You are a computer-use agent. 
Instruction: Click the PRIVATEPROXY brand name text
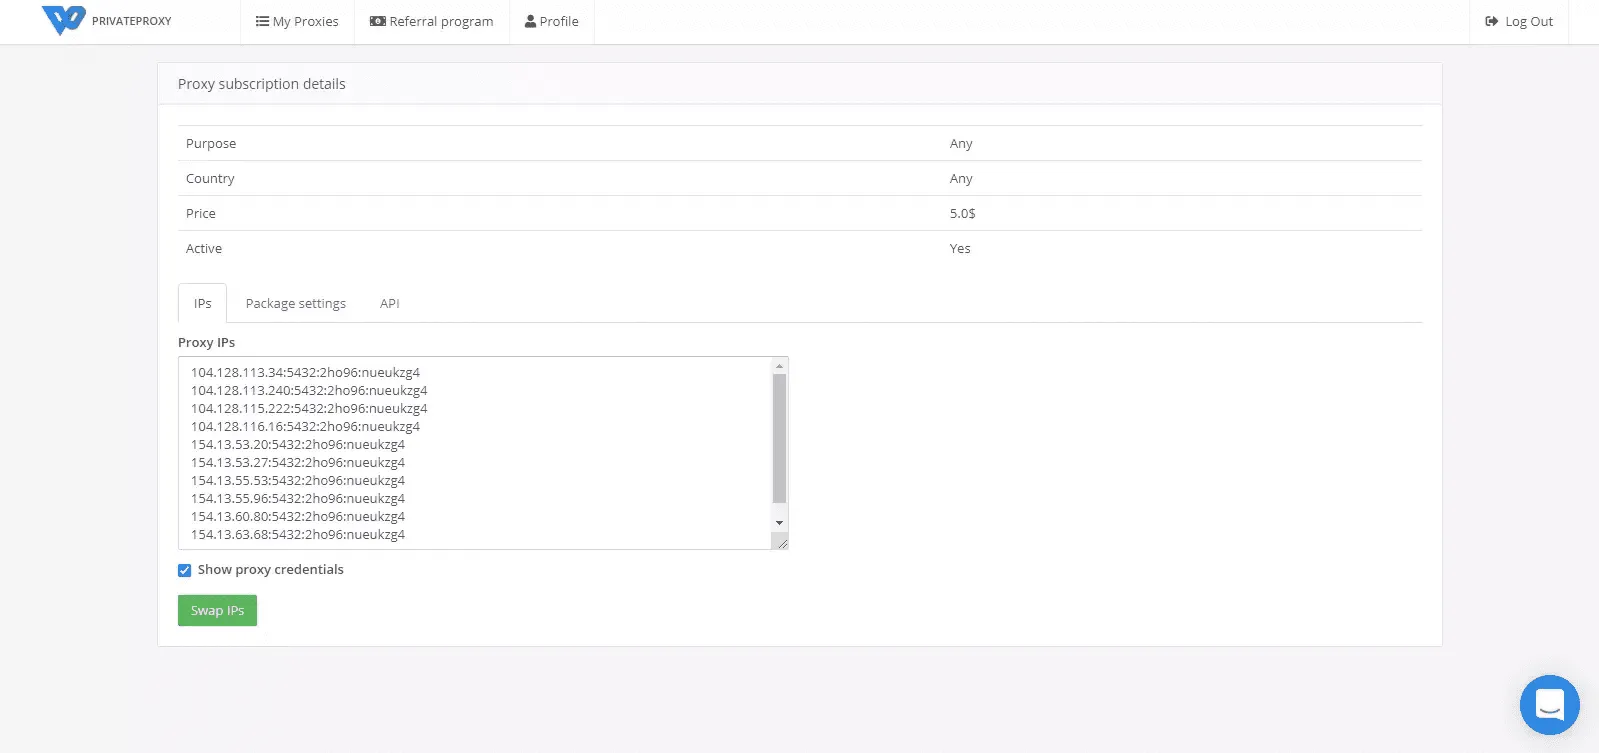pyautogui.click(x=132, y=21)
